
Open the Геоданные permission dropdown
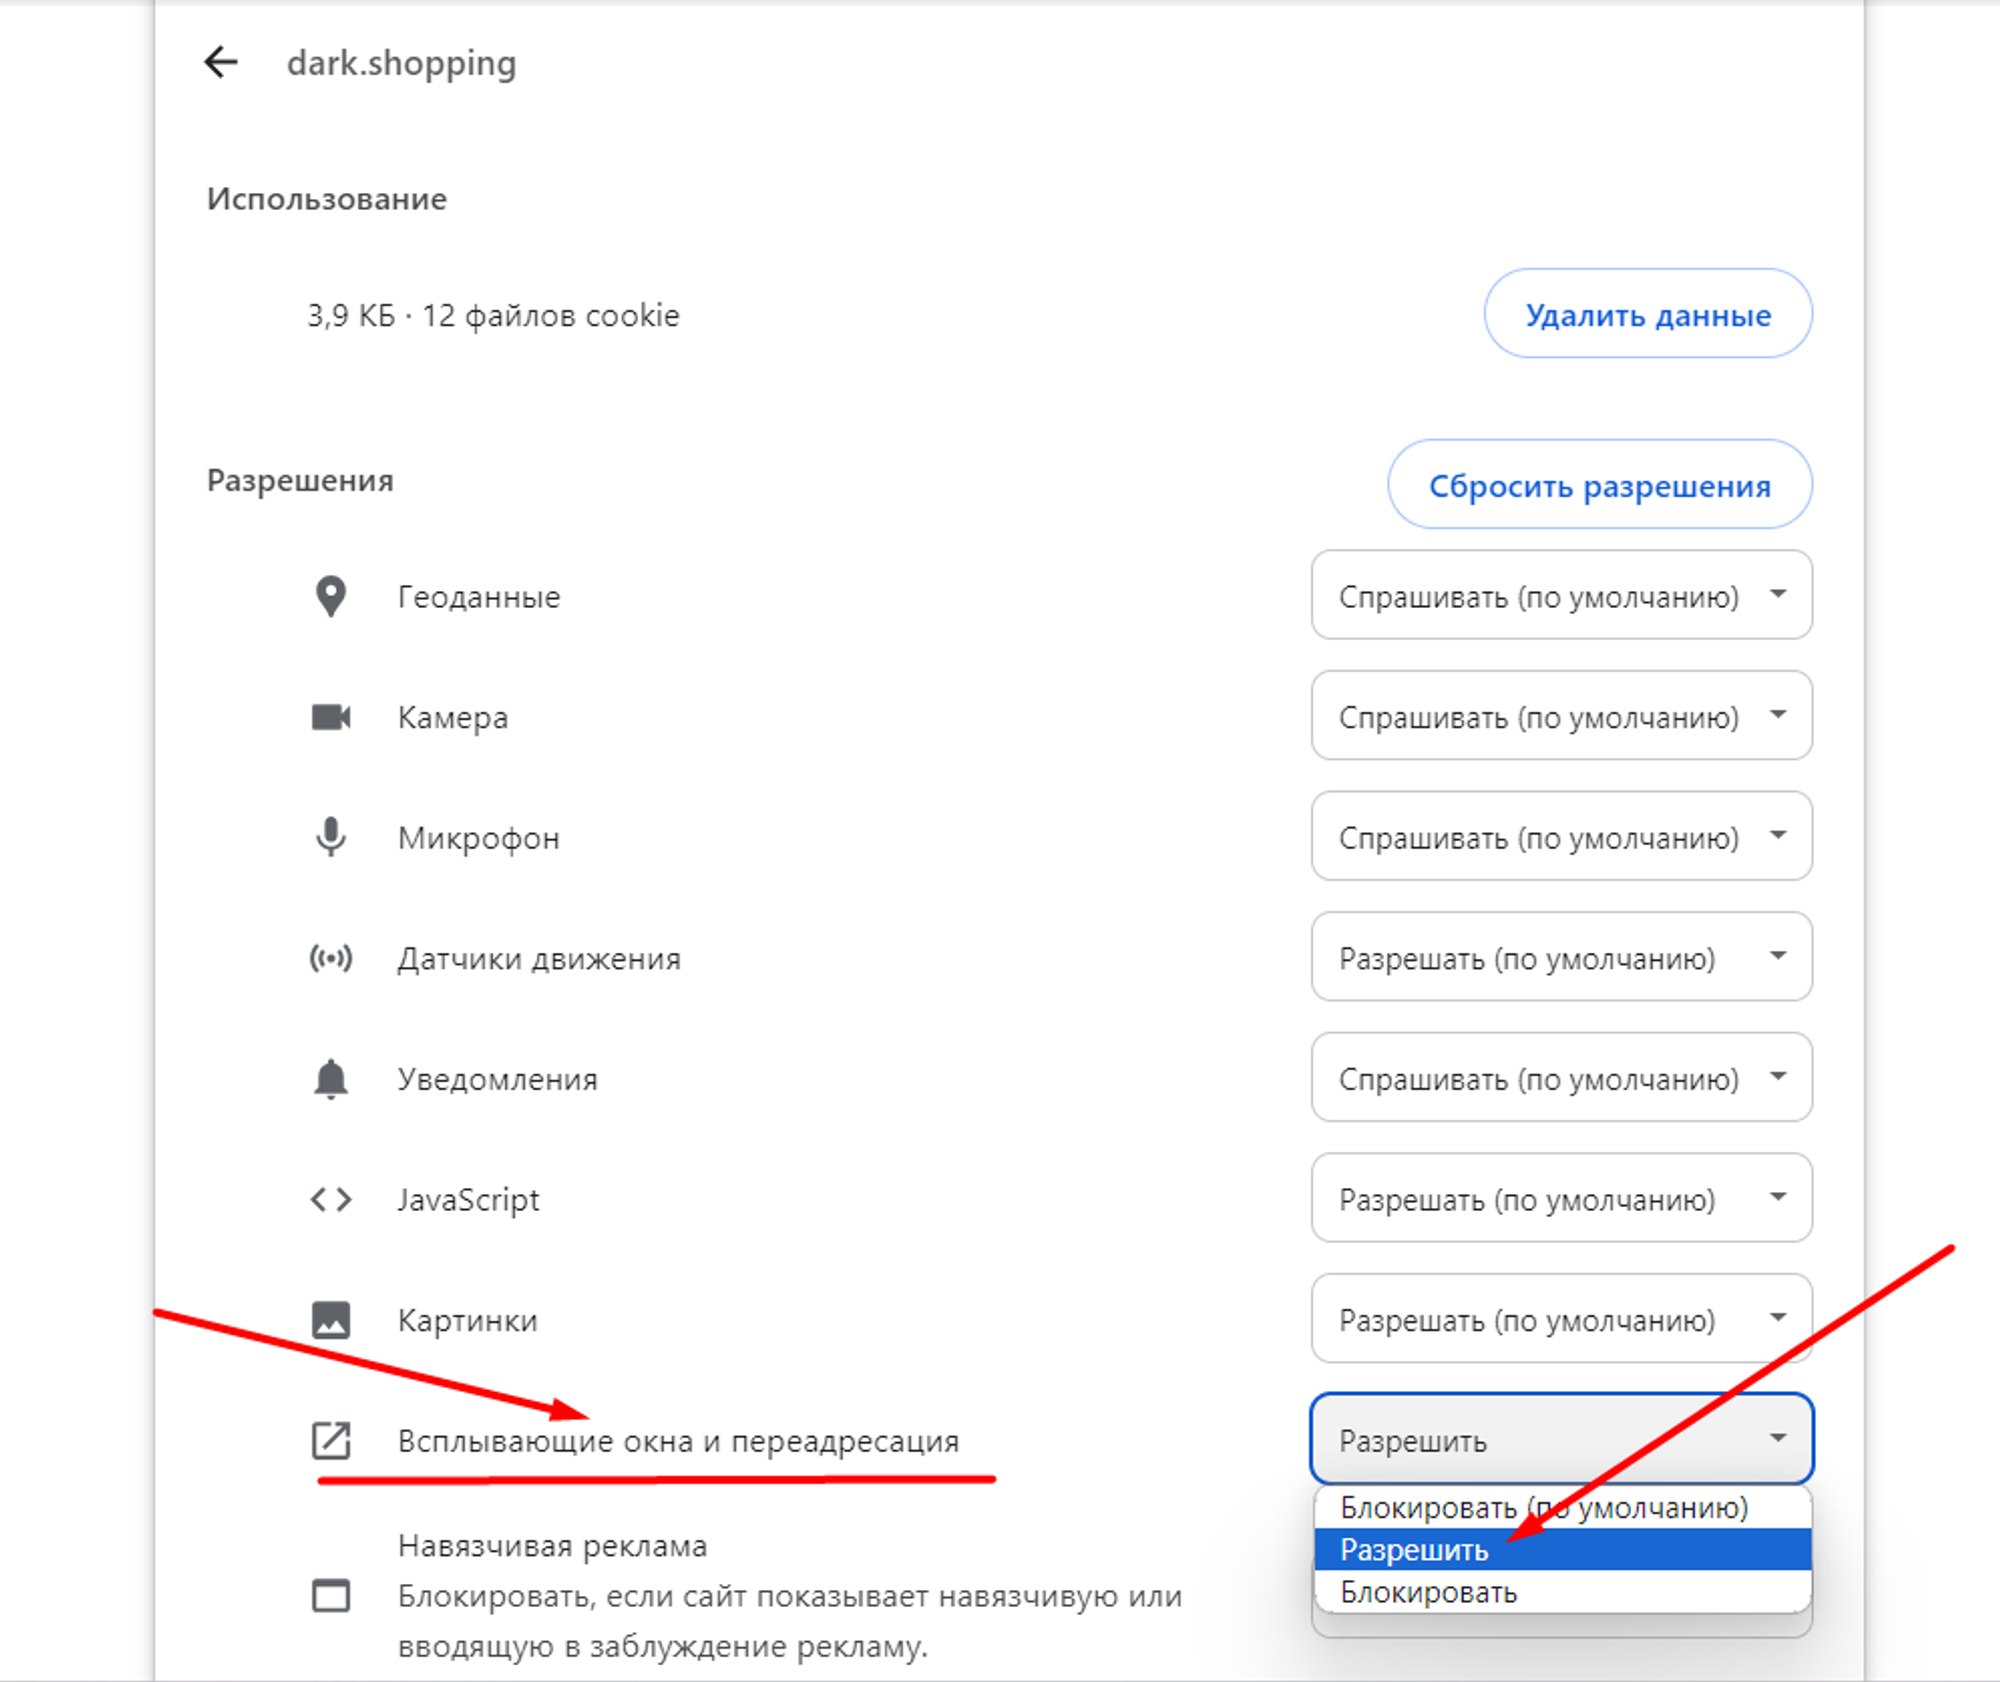[x=1562, y=595]
